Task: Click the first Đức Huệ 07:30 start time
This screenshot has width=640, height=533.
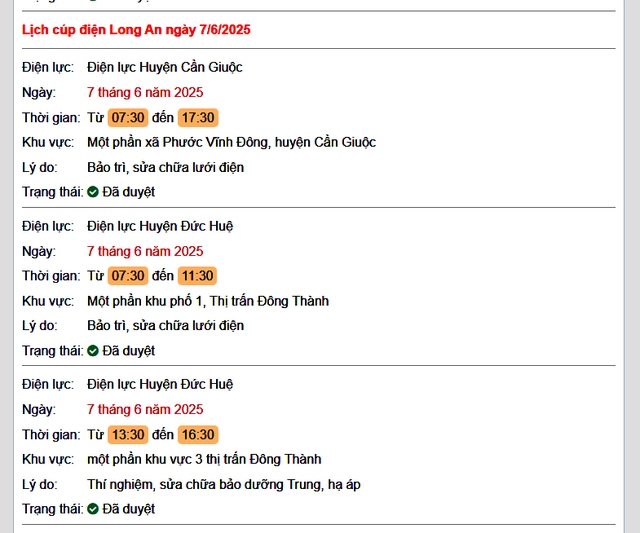Action: tap(128, 275)
